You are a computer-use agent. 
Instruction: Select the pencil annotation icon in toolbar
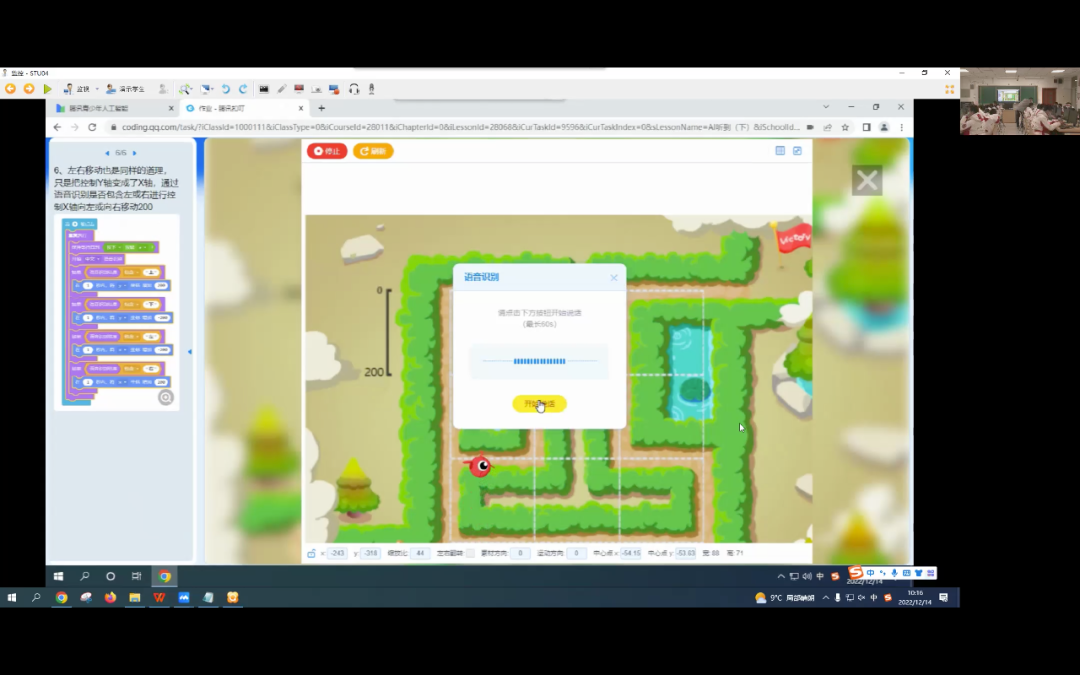(282, 89)
